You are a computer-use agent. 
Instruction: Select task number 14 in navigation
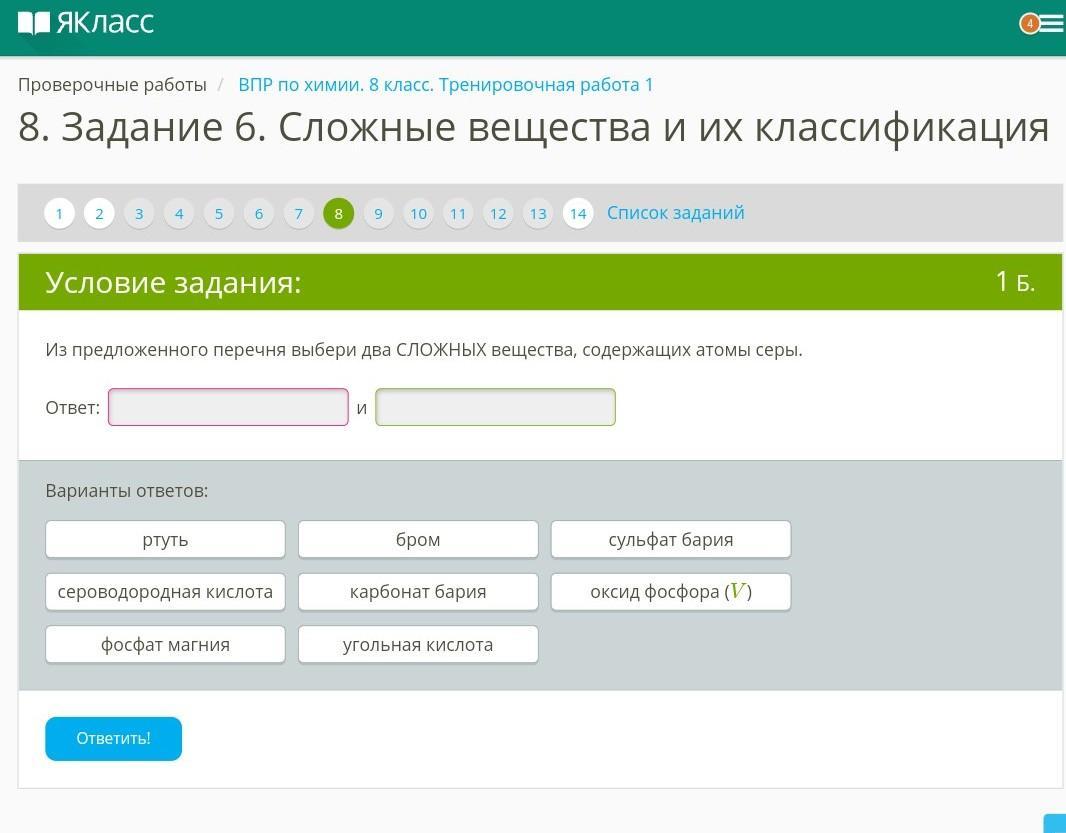(578, 213)
